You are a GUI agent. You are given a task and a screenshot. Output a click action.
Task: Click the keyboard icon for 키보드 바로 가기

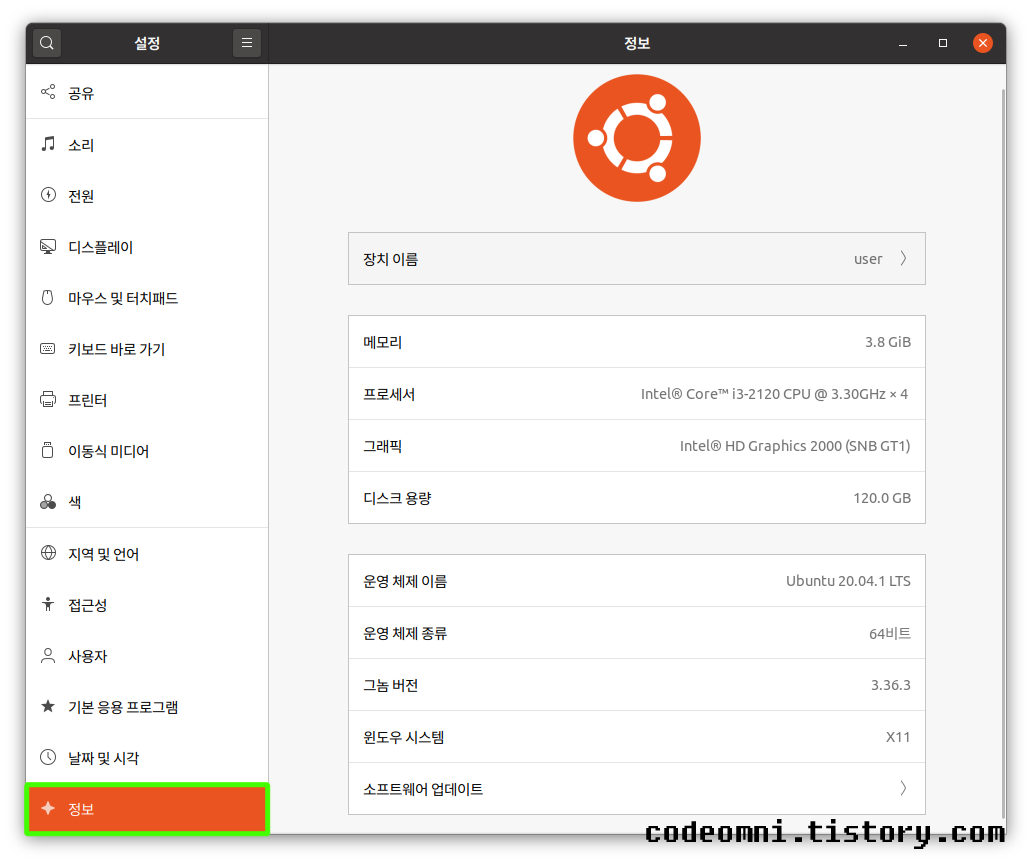point(48,348)
